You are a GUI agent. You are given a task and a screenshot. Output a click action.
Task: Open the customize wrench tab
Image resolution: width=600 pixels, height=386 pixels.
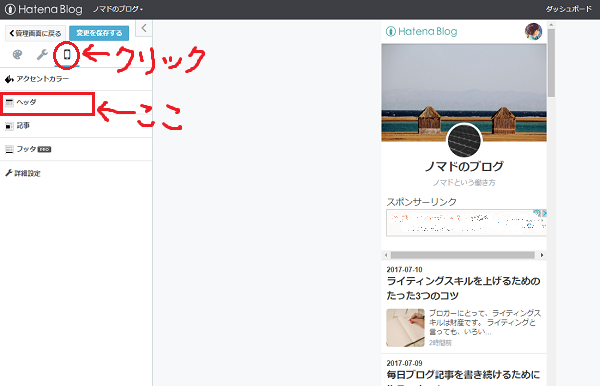point(42,55)
